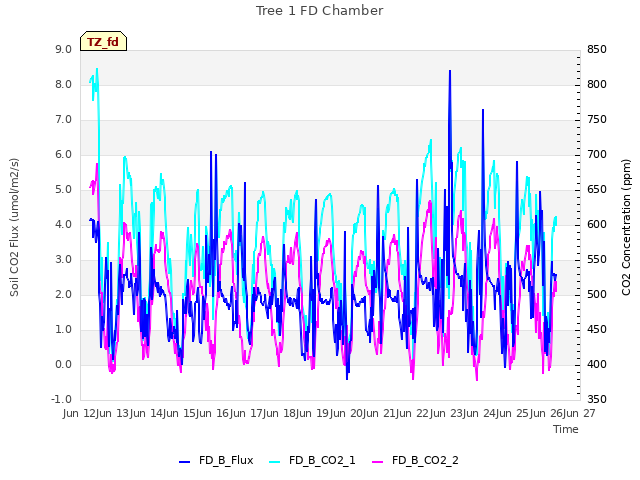The image size is (640, 480).
Task: Click the 350 right axis value
Action: tap(597, 399)
